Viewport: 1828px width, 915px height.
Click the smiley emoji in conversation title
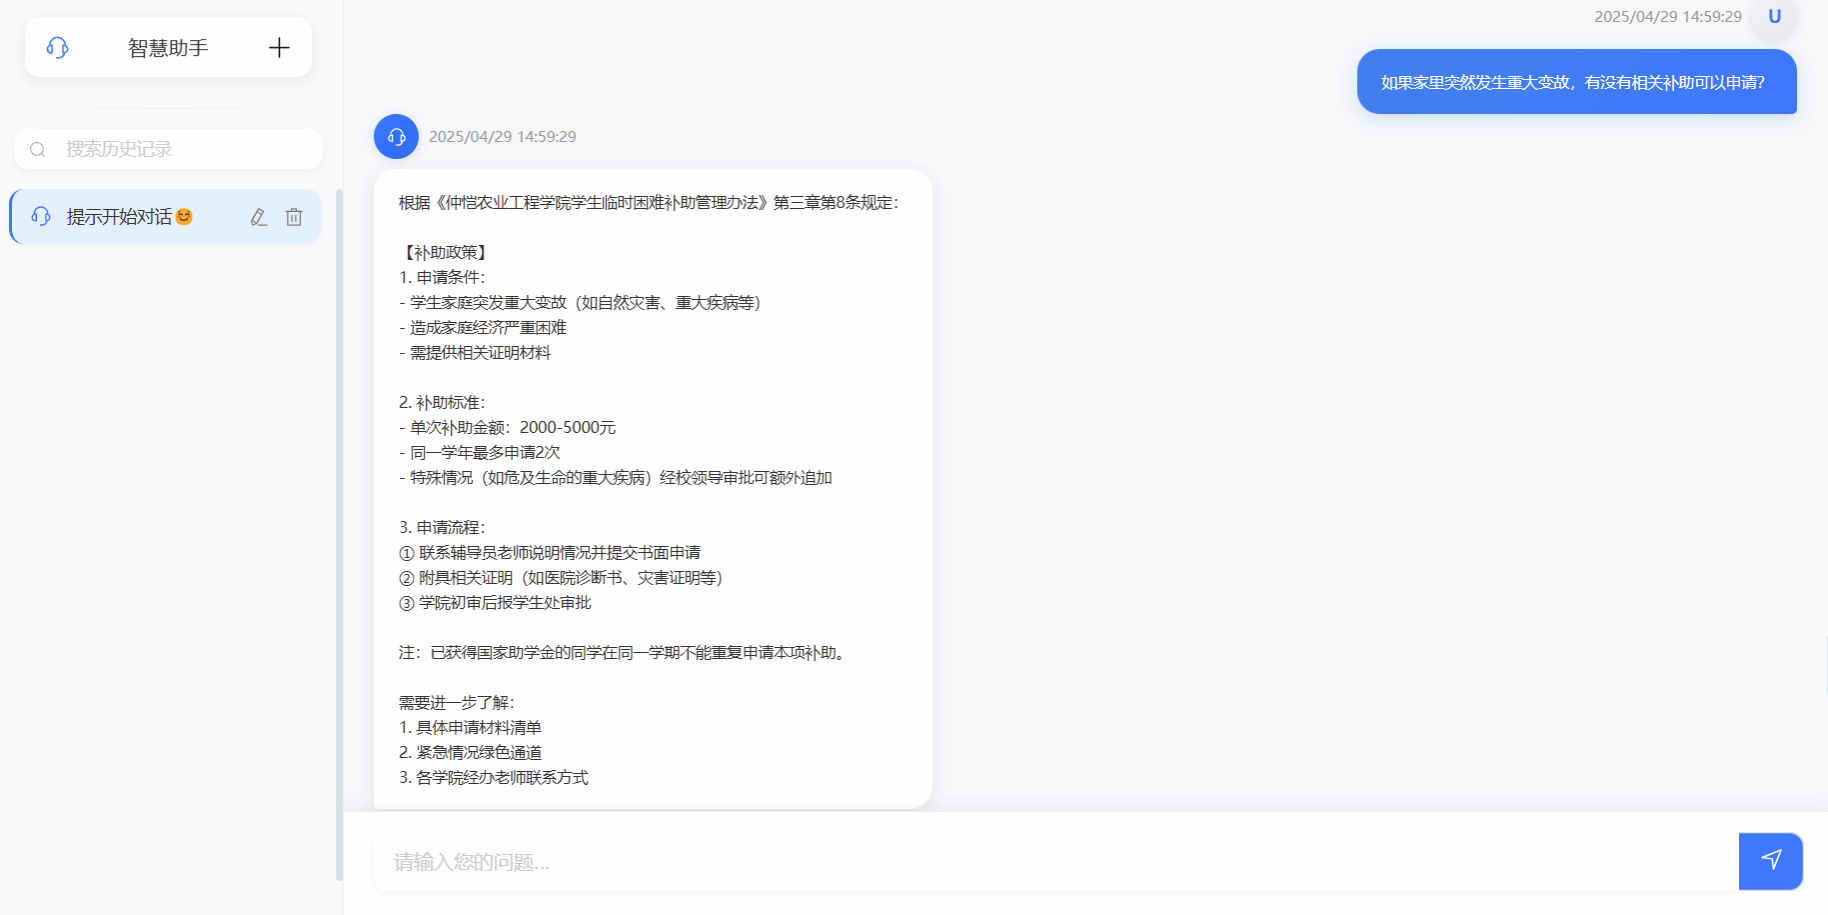(184, 217)
